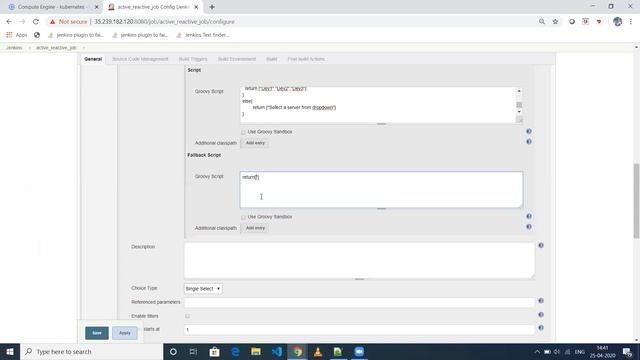
Task: Open Jenkins breadcrumb link
Action: (14, 48)
